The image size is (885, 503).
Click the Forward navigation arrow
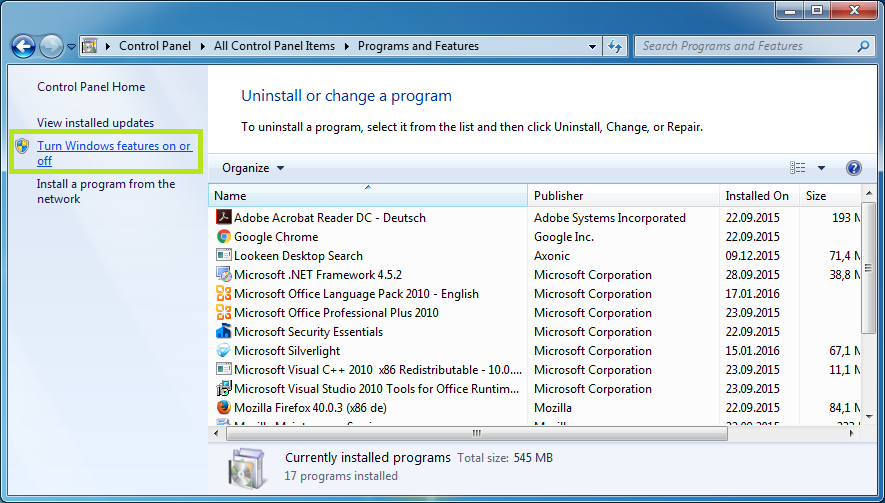click(x=51, y=47)
